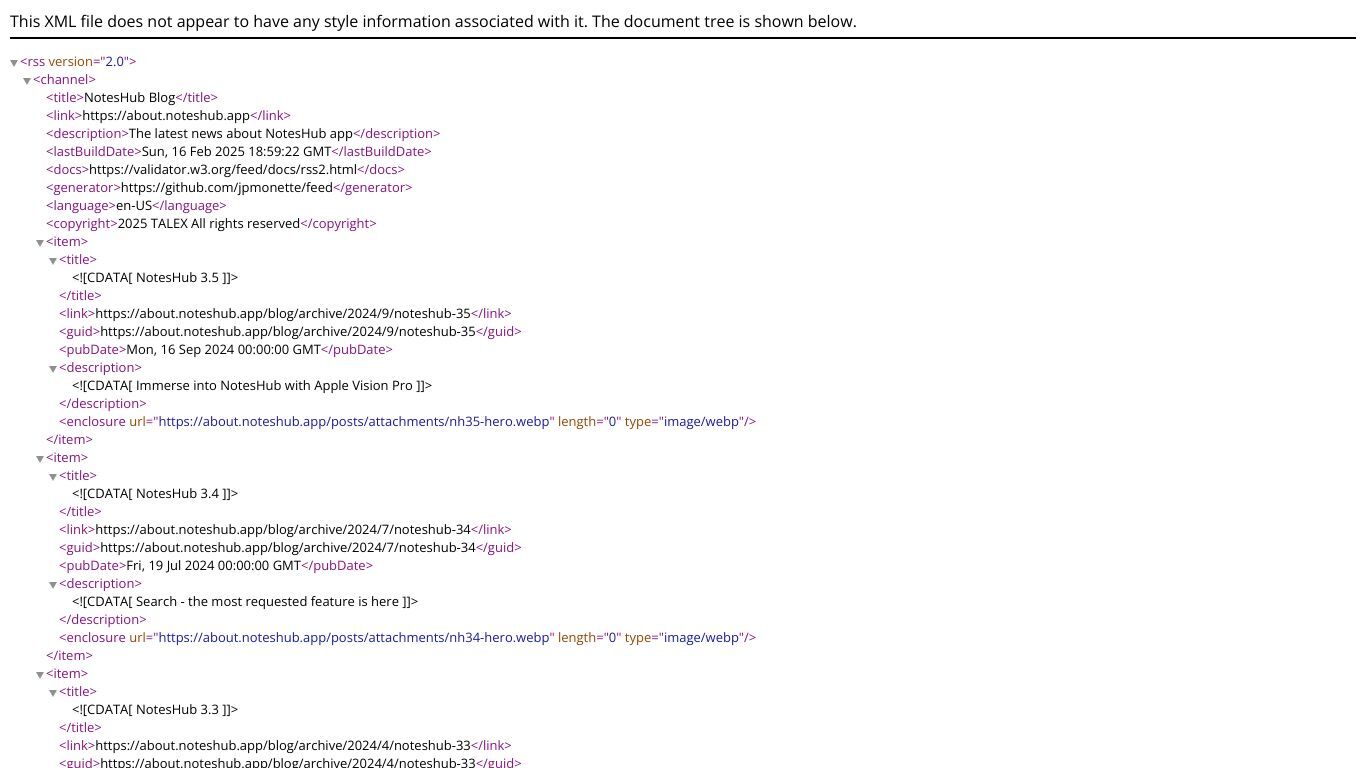Click the link tag for noteshub-33
Screen dimensions: 1366x768
tap(285, 745)
